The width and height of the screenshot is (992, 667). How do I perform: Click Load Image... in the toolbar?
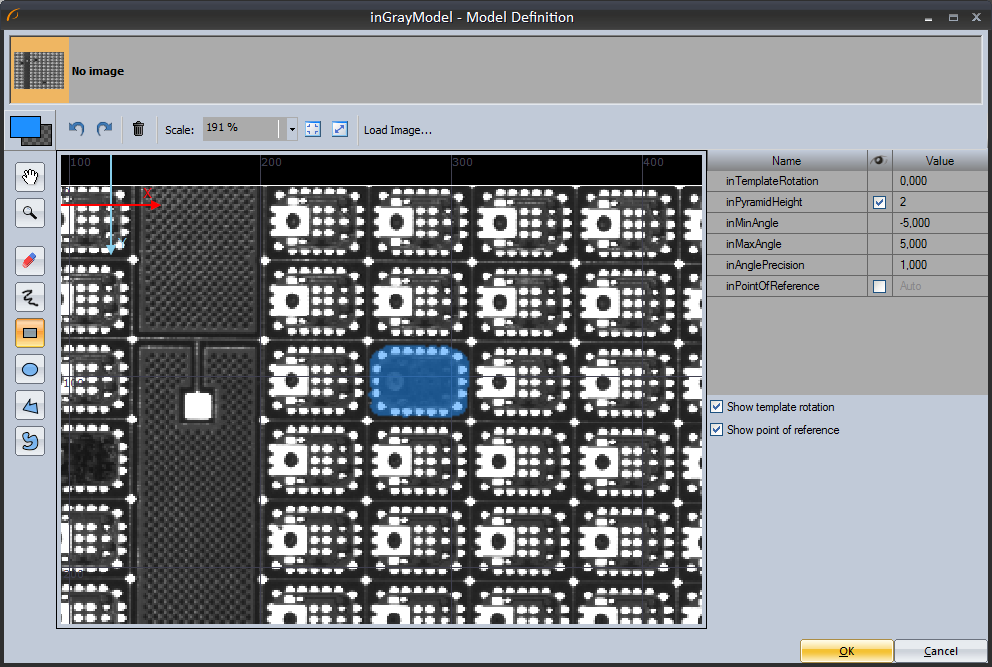click(x=397, y=130)
